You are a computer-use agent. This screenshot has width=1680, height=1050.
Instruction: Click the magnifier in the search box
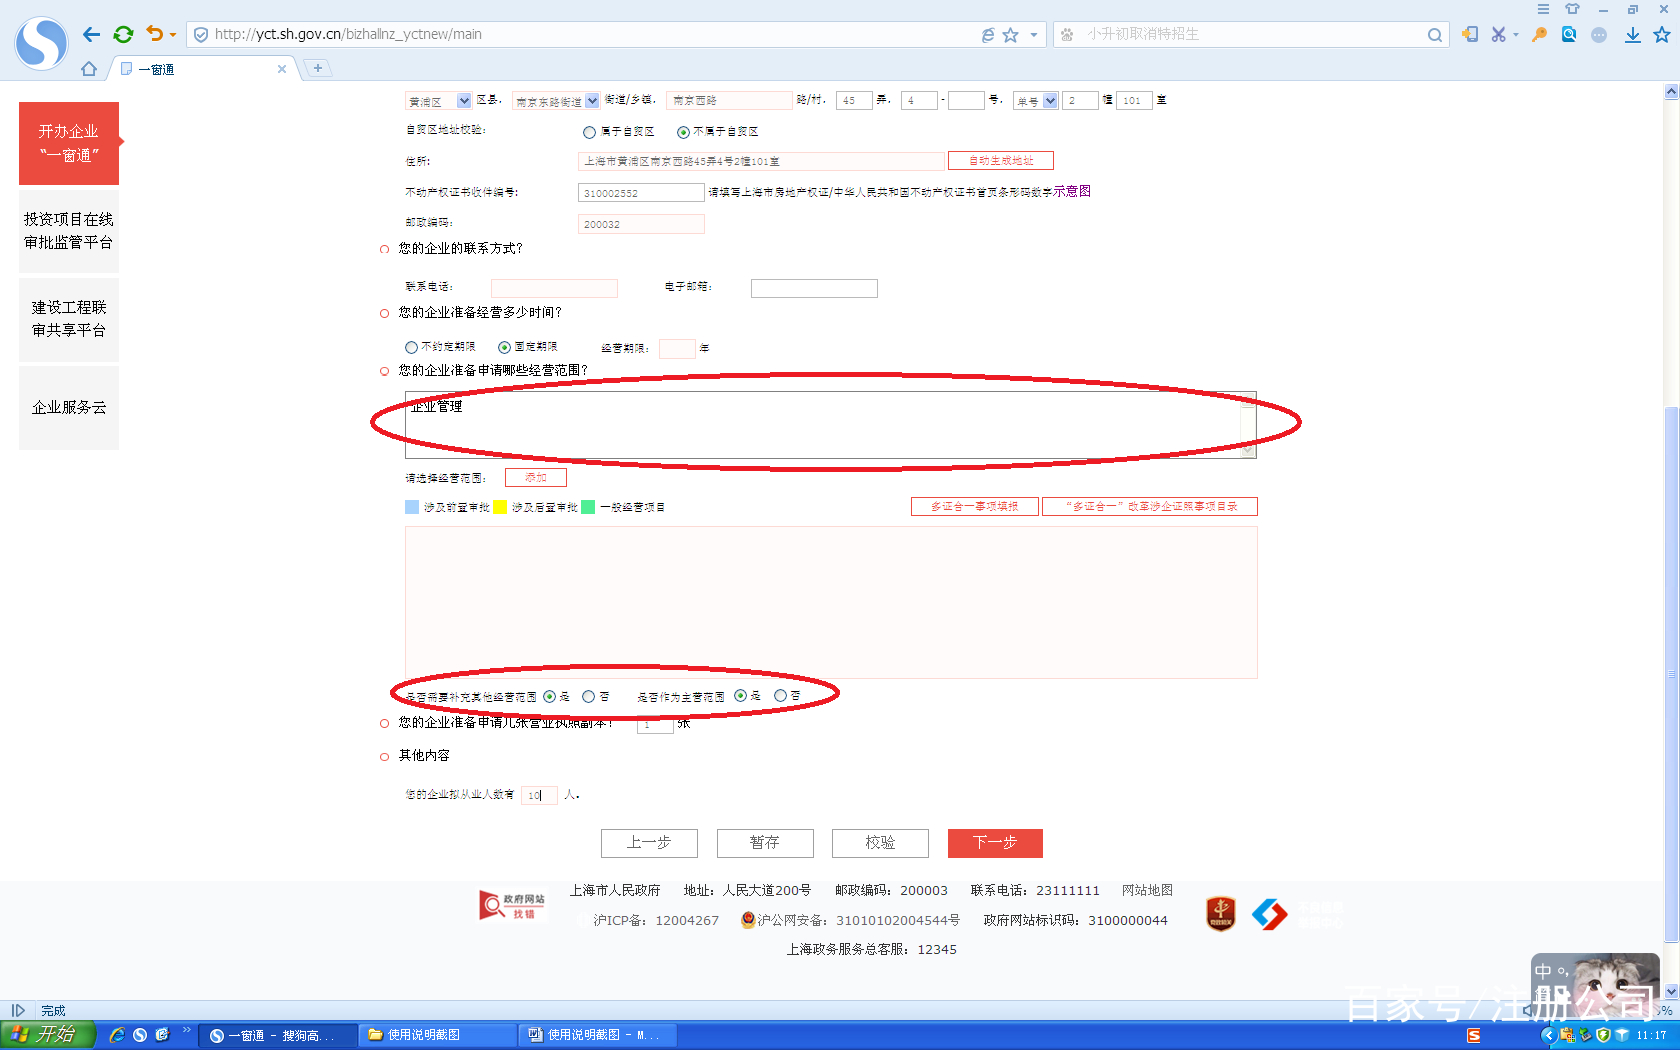pyautogui.click(x=1435, y=33)
